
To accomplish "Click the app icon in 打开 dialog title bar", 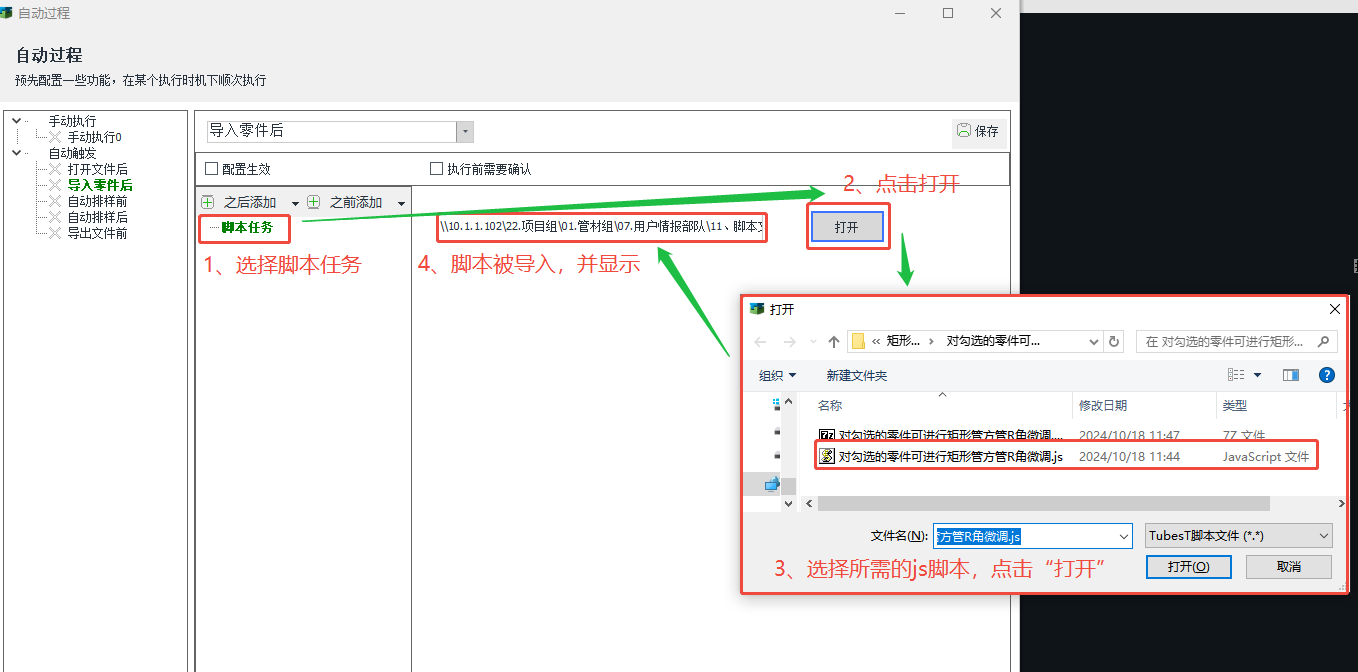I will (757, 309).
